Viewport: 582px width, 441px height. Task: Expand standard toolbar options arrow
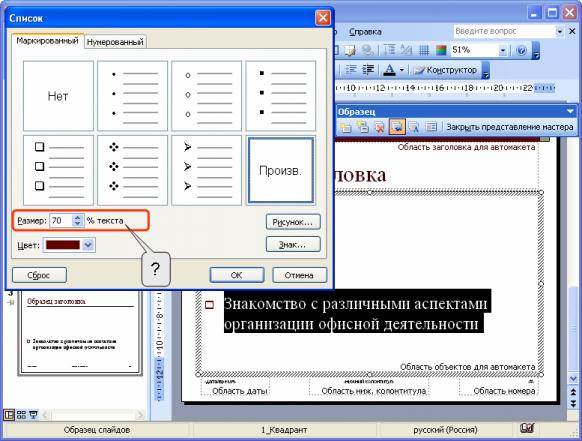[536, 51]
